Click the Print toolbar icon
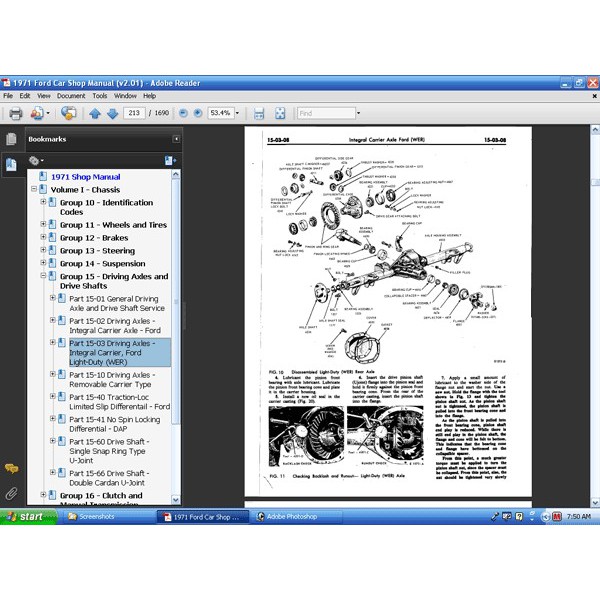The height and width of the screenshot is (600, 600). click(16, 113)
